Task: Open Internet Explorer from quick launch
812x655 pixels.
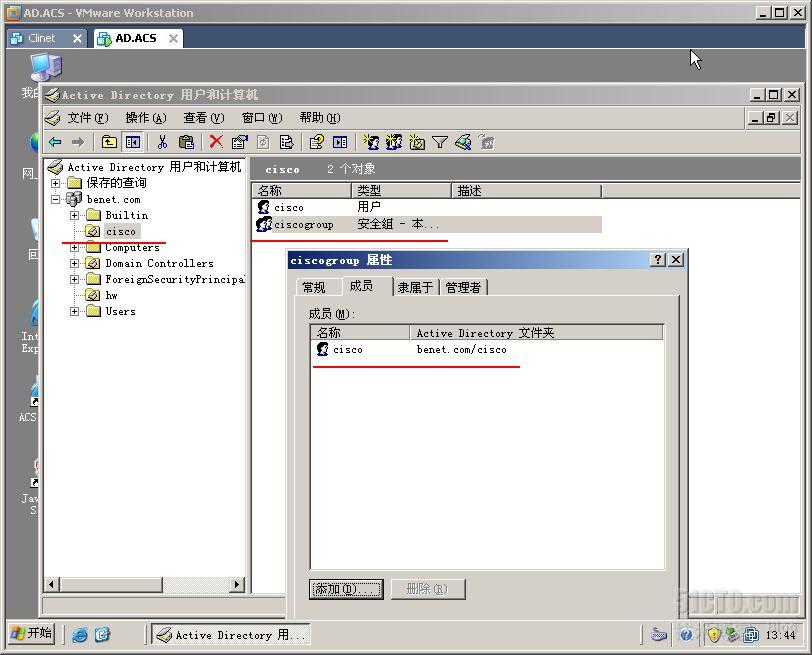Action: tap(80, 634)
